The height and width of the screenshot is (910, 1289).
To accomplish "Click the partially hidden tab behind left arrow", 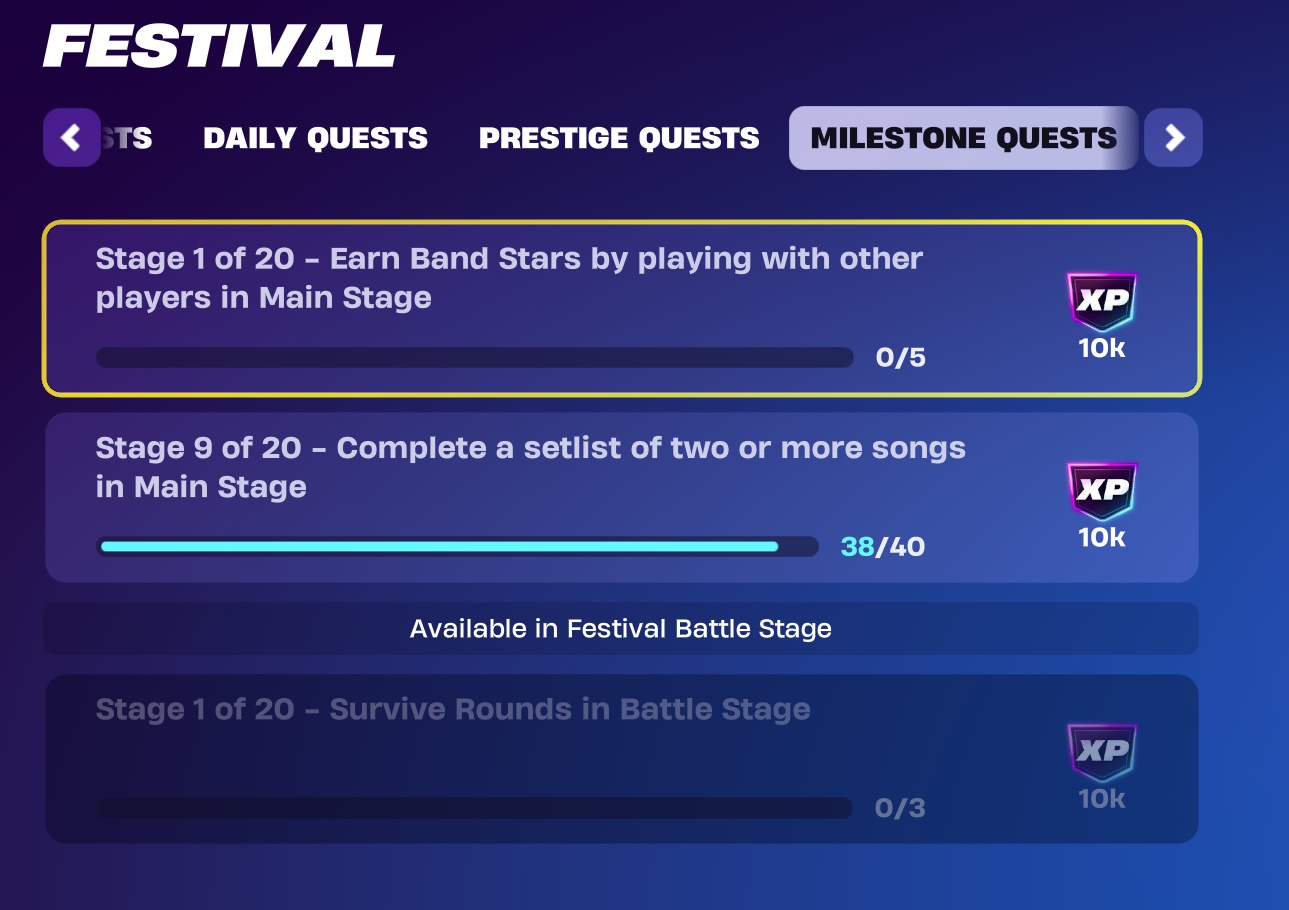I will coord(128,138).
